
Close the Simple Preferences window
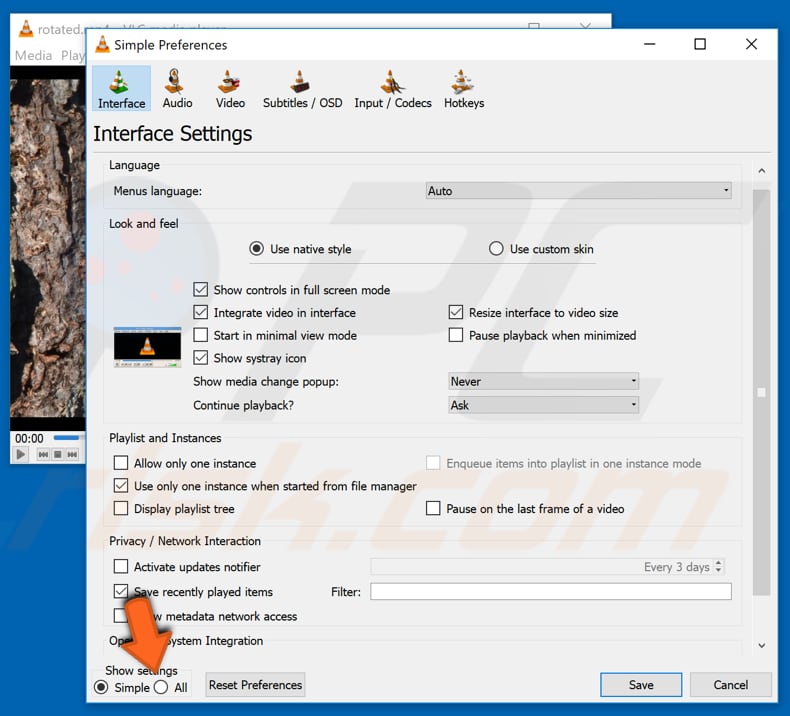751,44
